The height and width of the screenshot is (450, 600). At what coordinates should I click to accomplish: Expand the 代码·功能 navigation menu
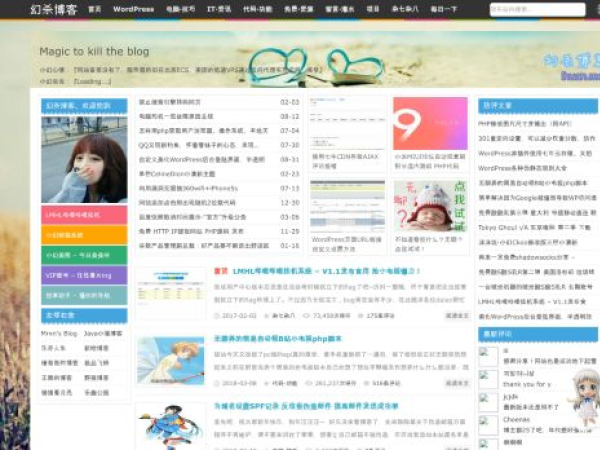coord(257,9)
